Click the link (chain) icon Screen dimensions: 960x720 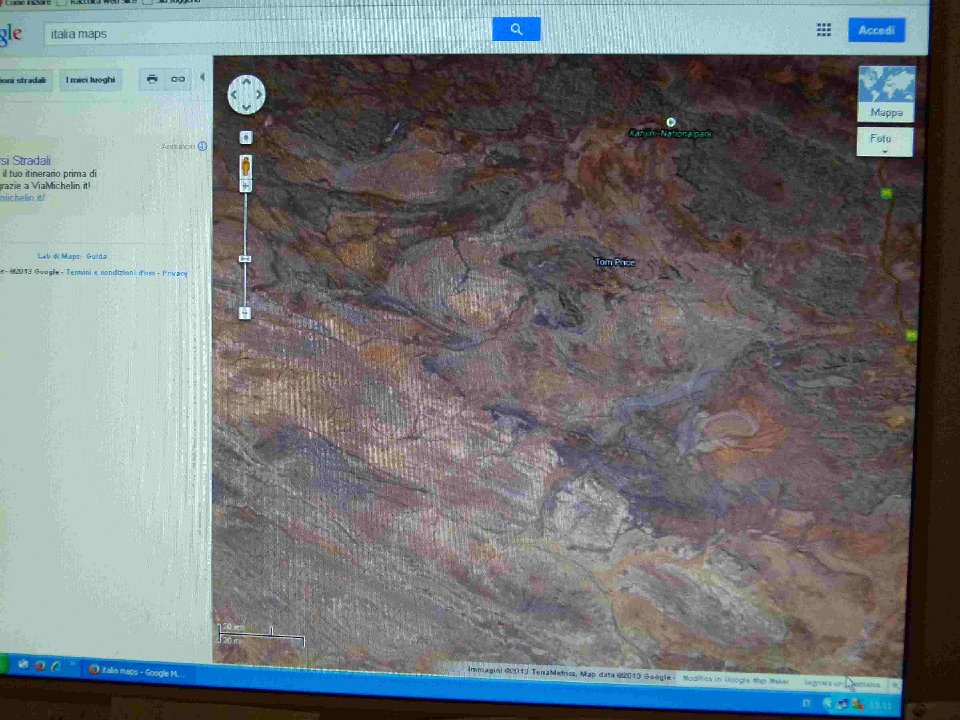click(178, 79)
